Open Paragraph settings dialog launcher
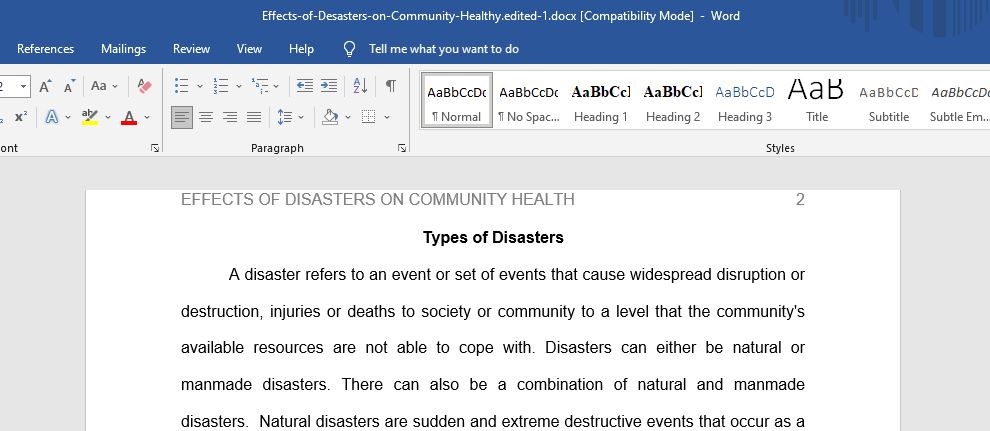Image resolution: width=990 pixels, height=431 pixels. (402, 148)
